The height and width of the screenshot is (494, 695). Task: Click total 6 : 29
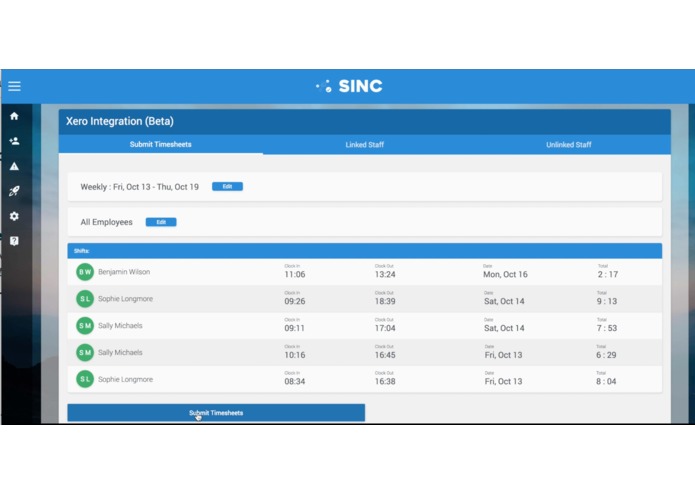606,355
